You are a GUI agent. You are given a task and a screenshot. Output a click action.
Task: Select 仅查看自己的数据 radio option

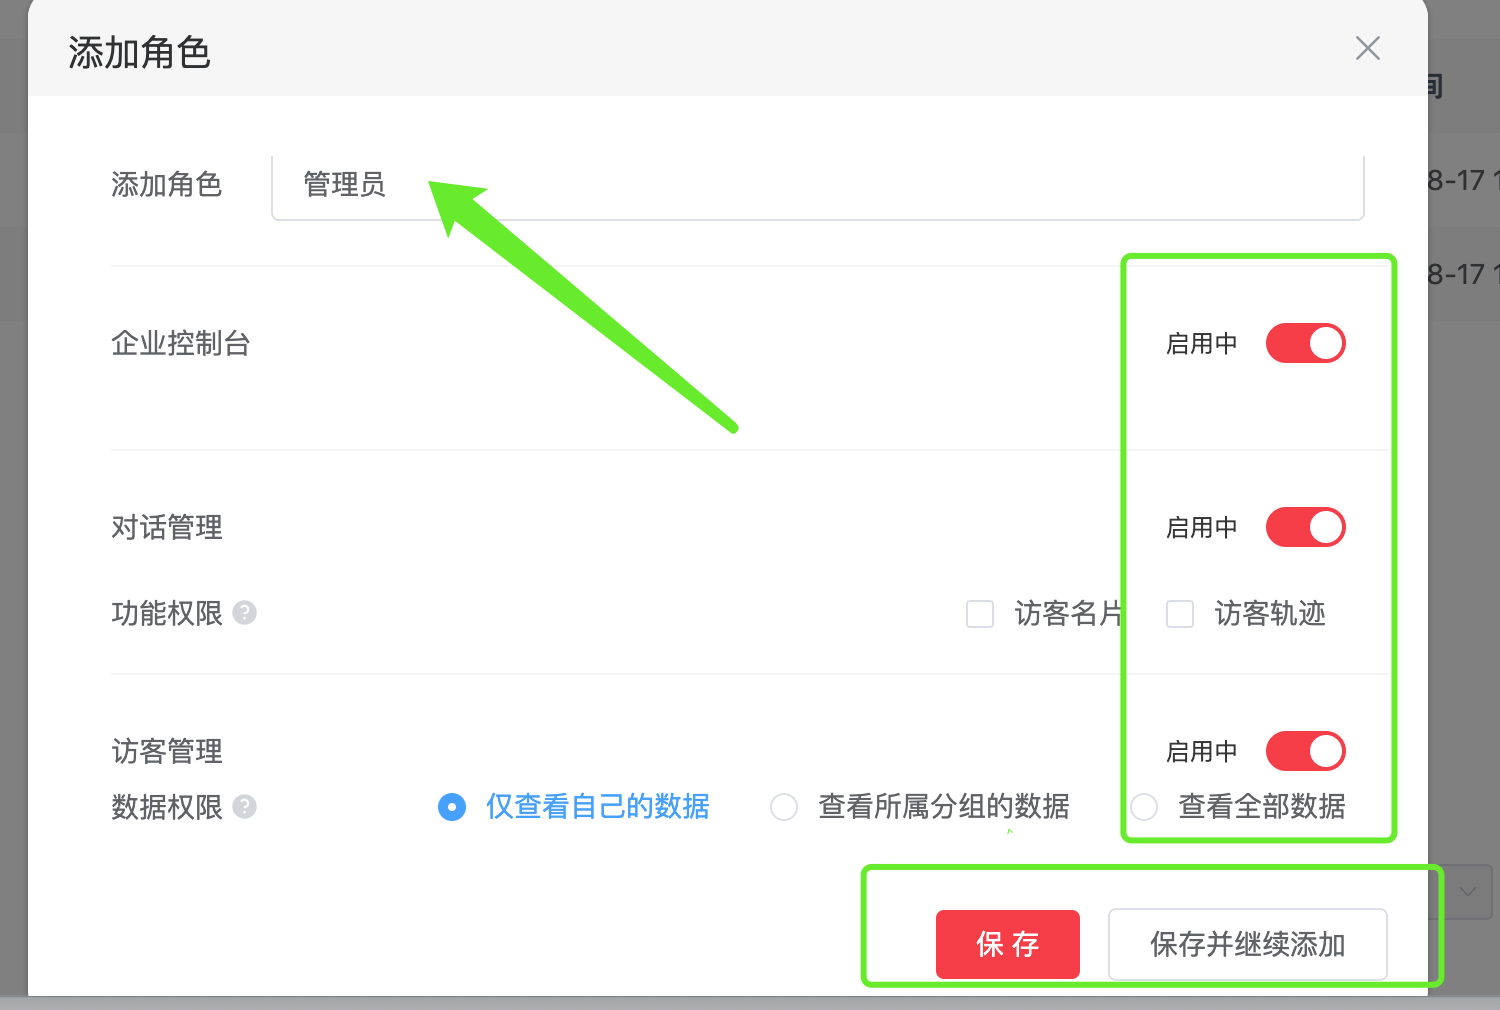(x=452, y=806)
